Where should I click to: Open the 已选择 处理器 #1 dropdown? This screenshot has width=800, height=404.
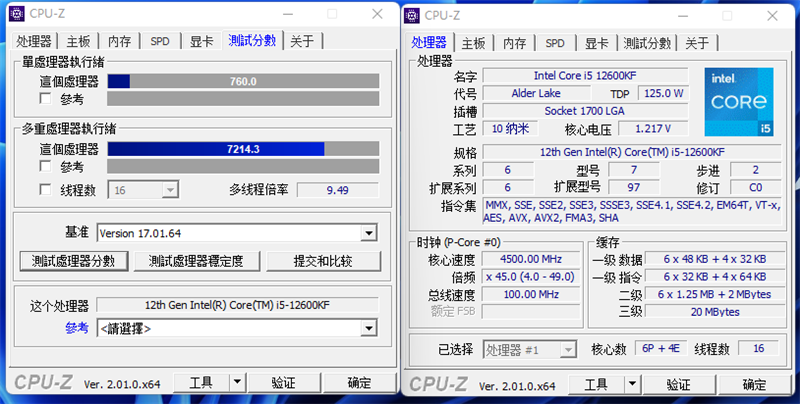coord(530,349)
